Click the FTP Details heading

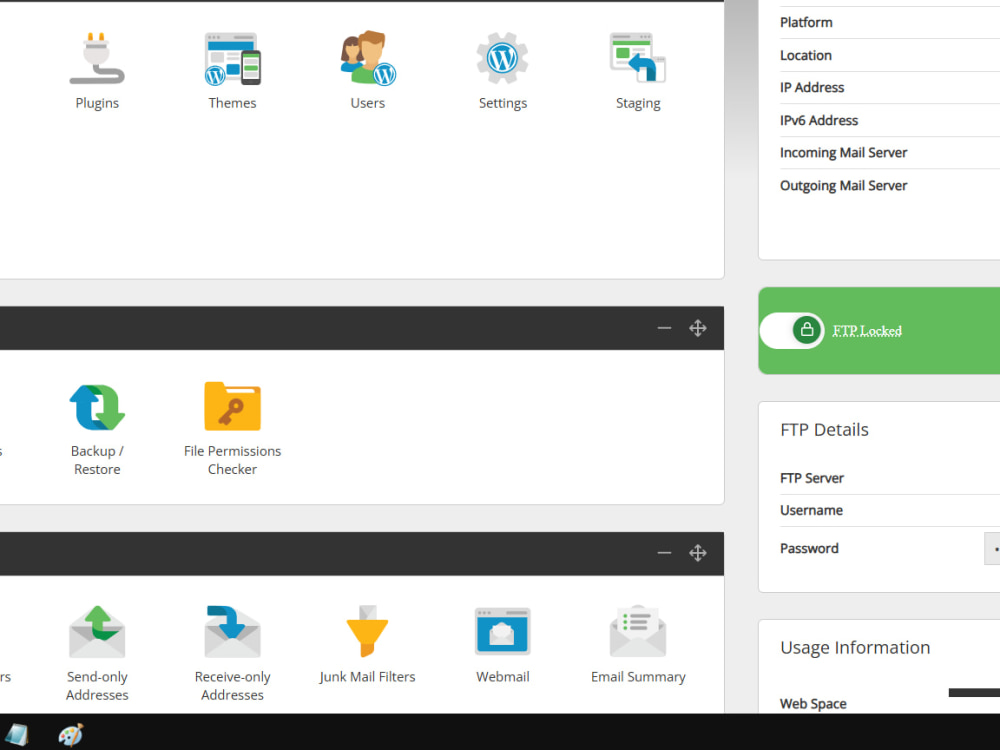pyautogui.click(x=824, y=430)
